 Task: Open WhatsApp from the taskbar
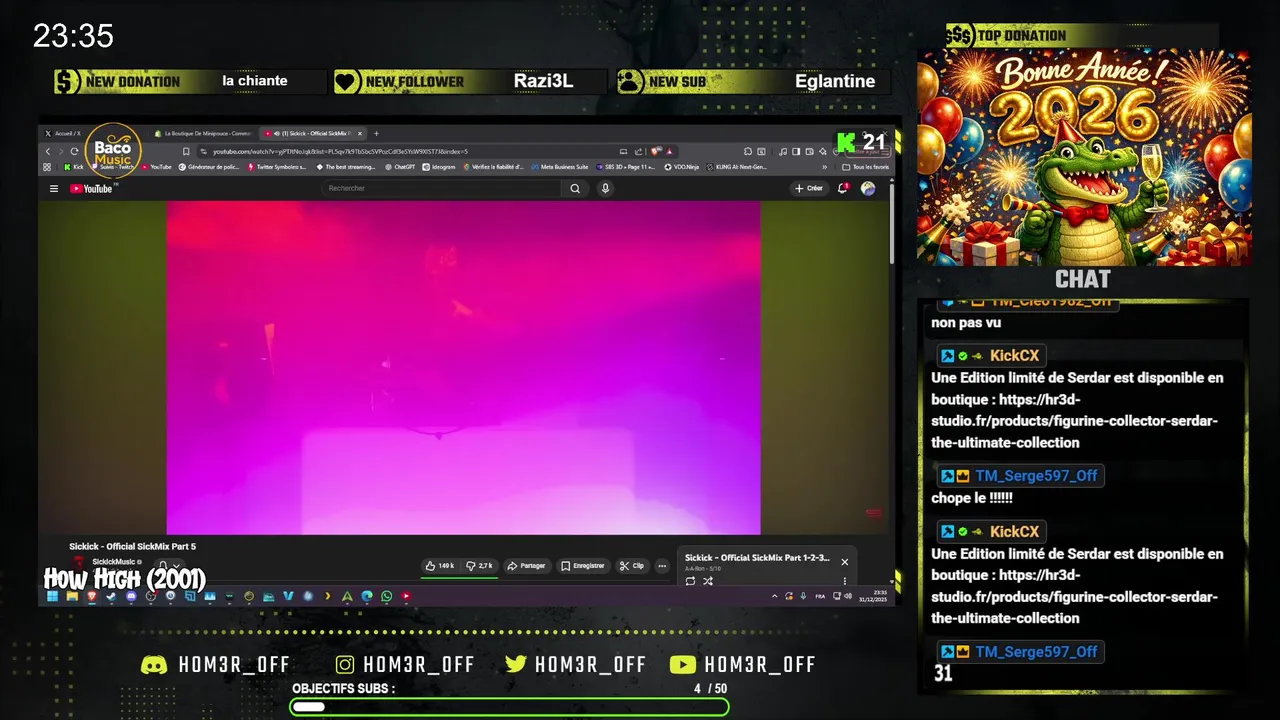tap(386, 596)
